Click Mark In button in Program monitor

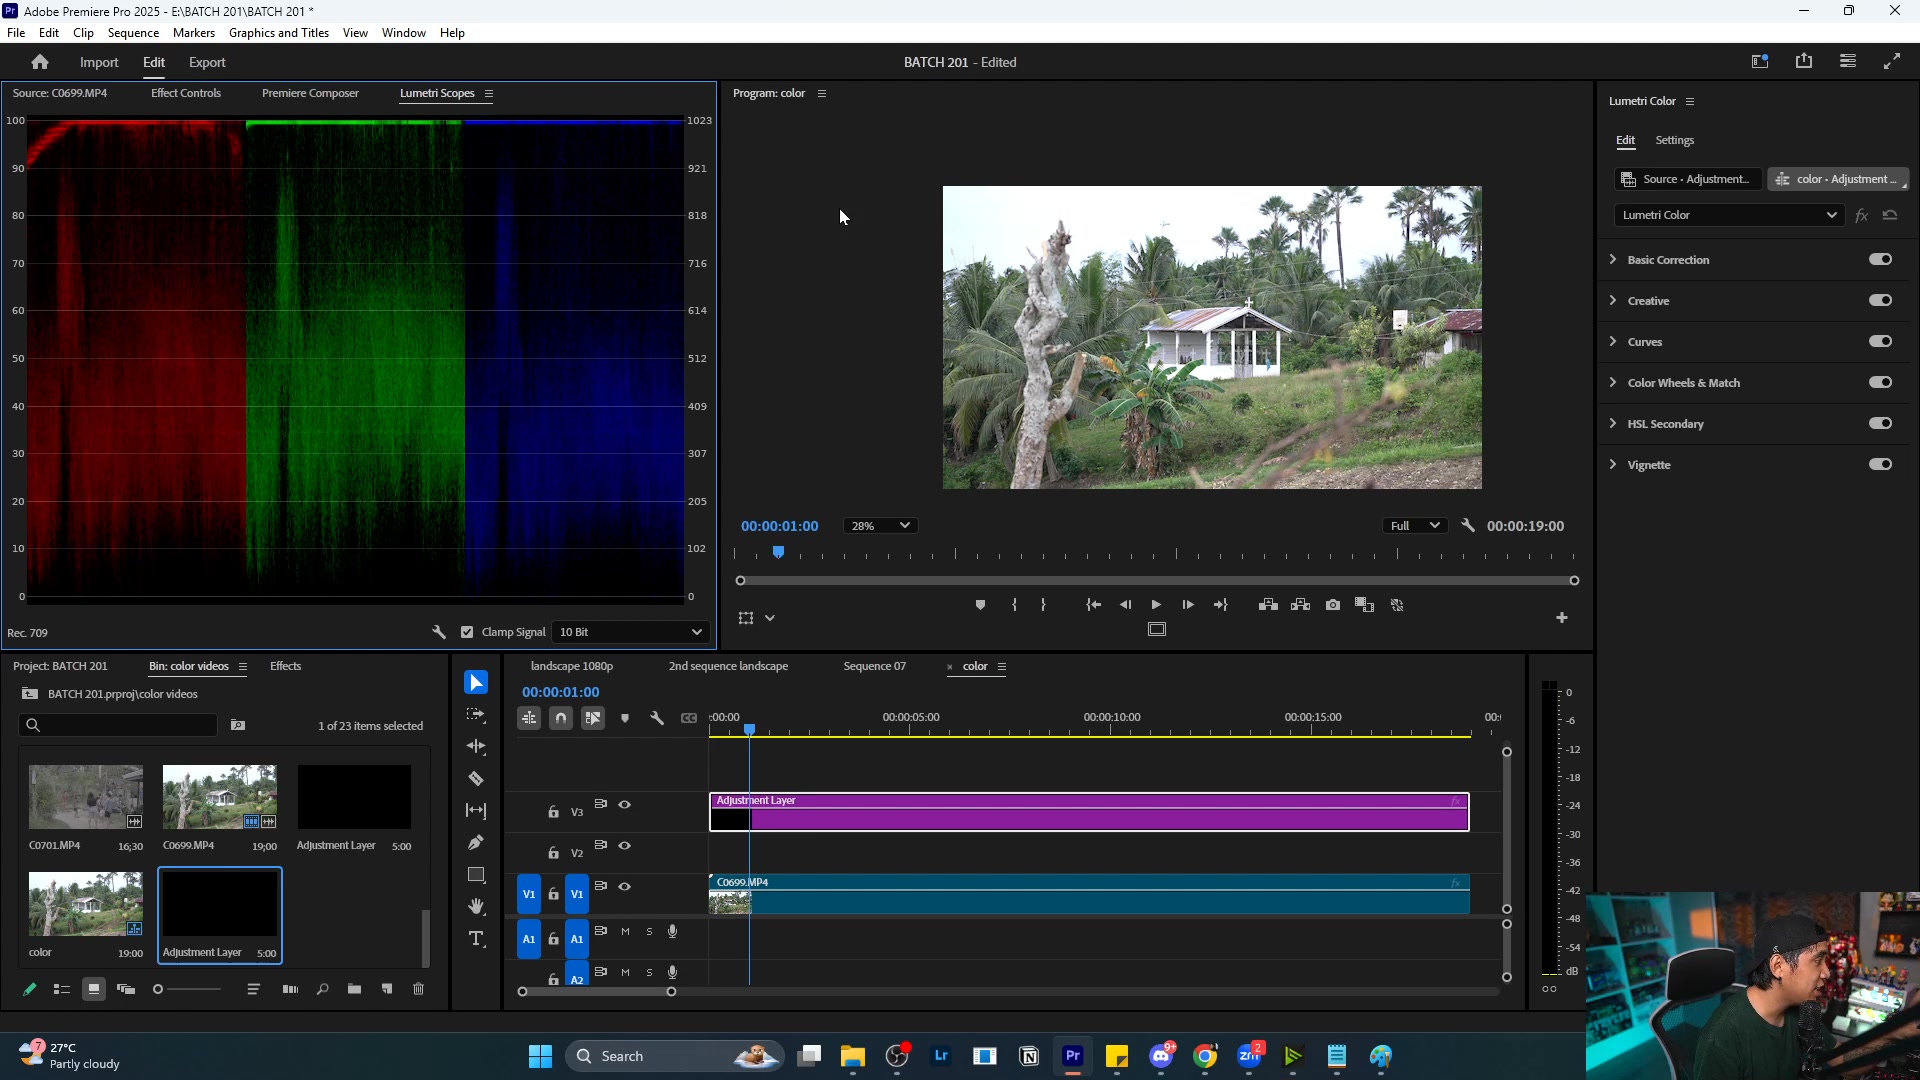click(x=1014, y=605)
